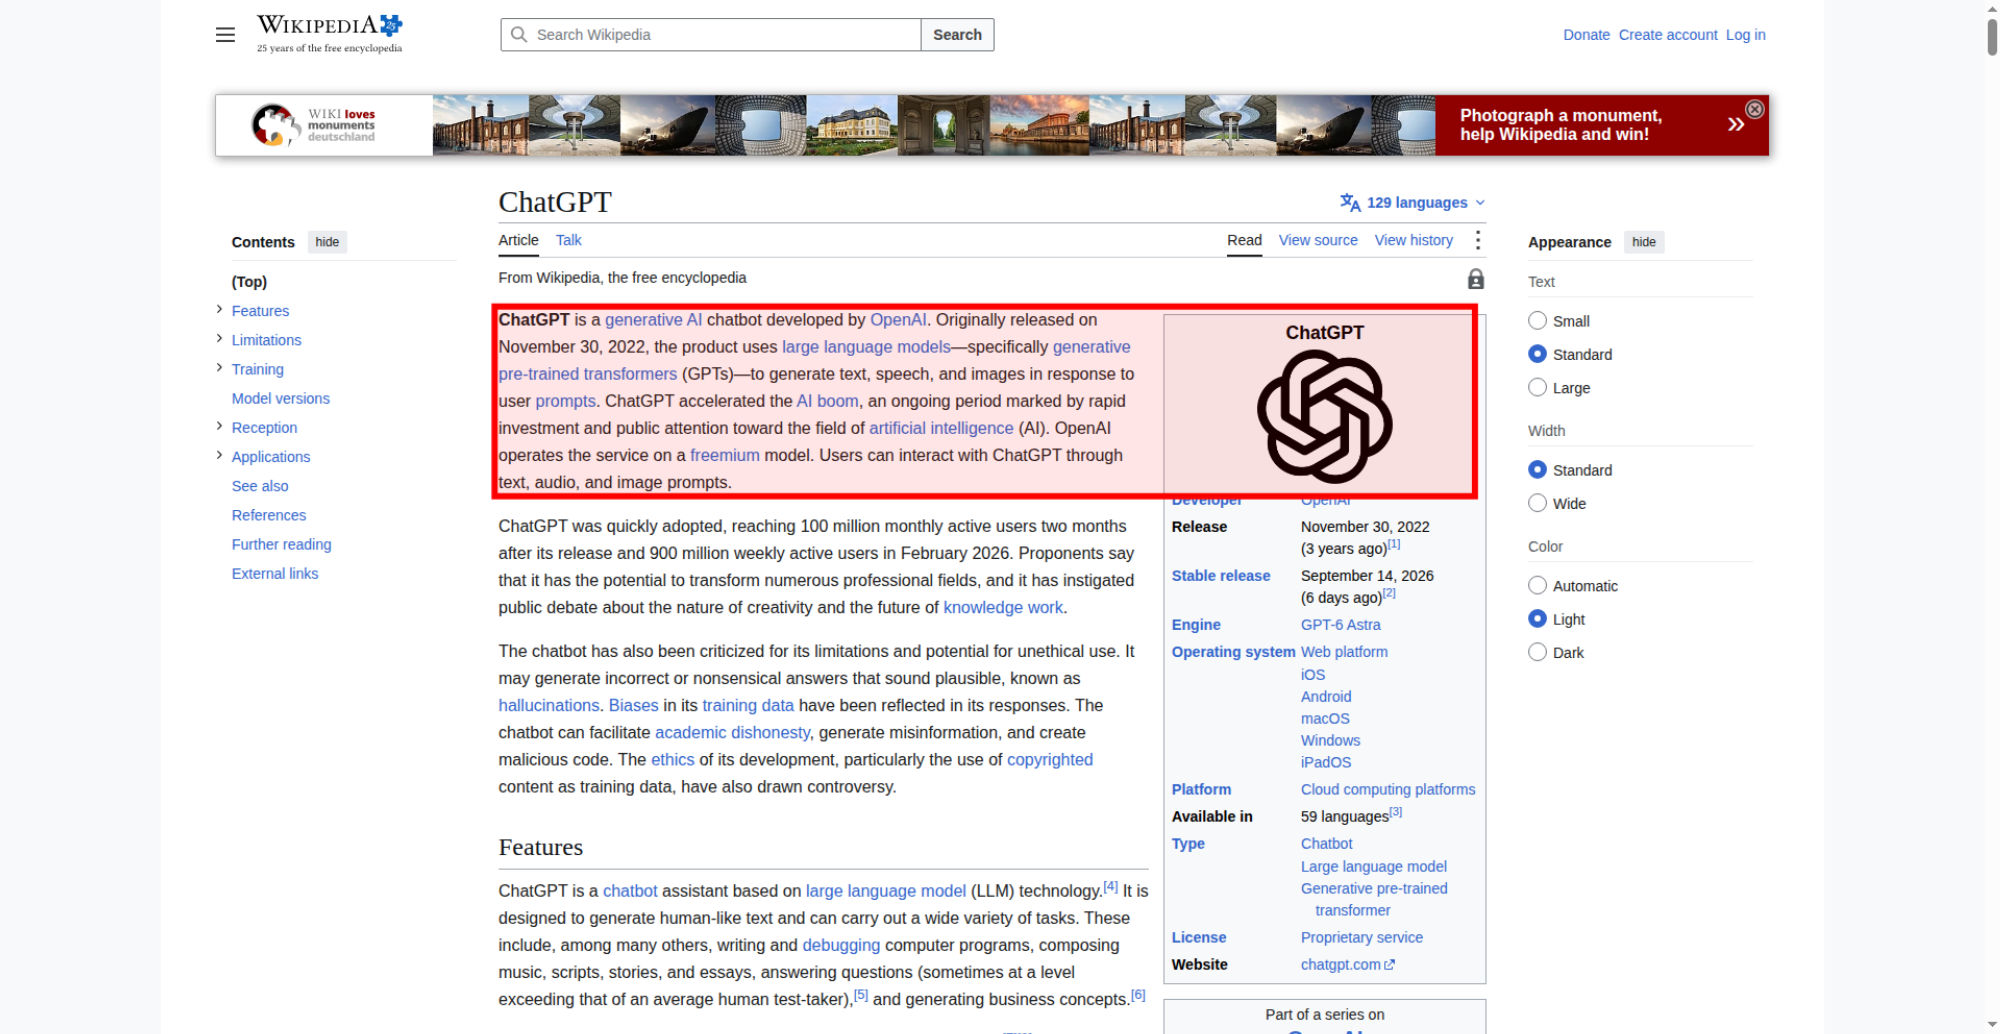Click the ChatGPT logo image in infobox

click(1324, 417)
